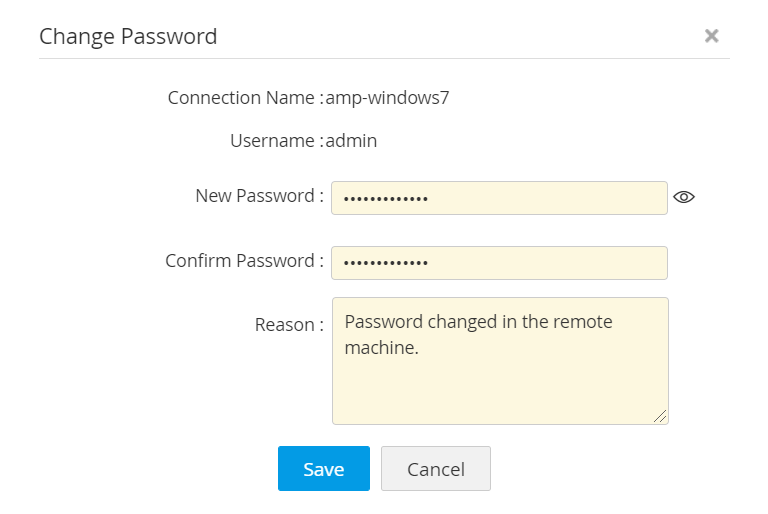Viewport: 768px width, 514px height.
Task: Click the "Connection Name :" label
Action: tap(245, 98)
